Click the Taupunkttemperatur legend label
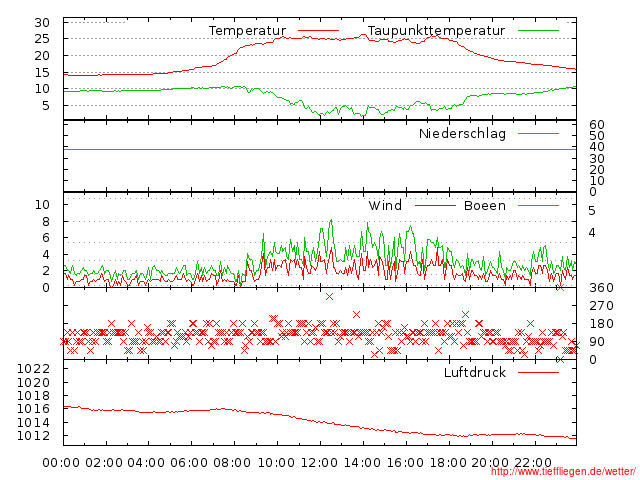The image size is (640, 480). coord(436,31)
